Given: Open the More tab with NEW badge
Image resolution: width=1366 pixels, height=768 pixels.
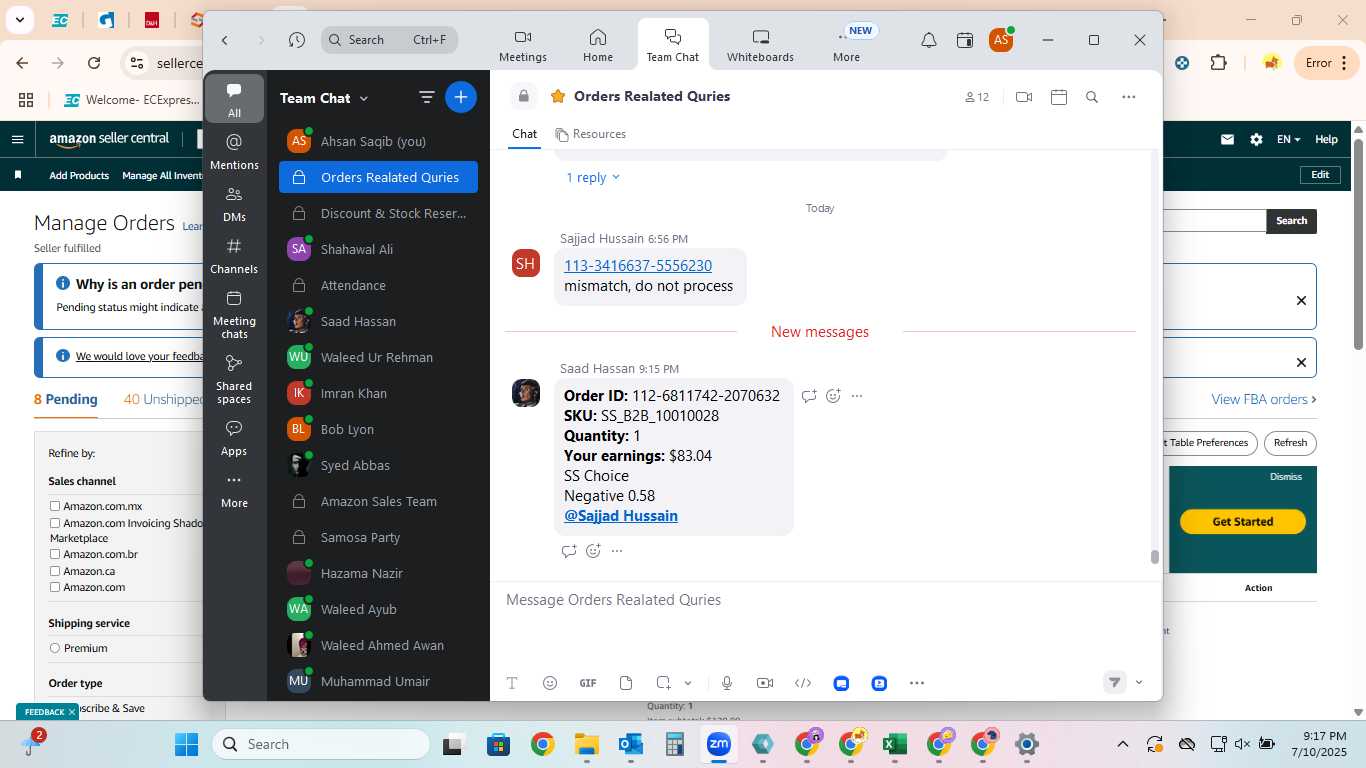Looking at the screenshot, I should point(847,46).
